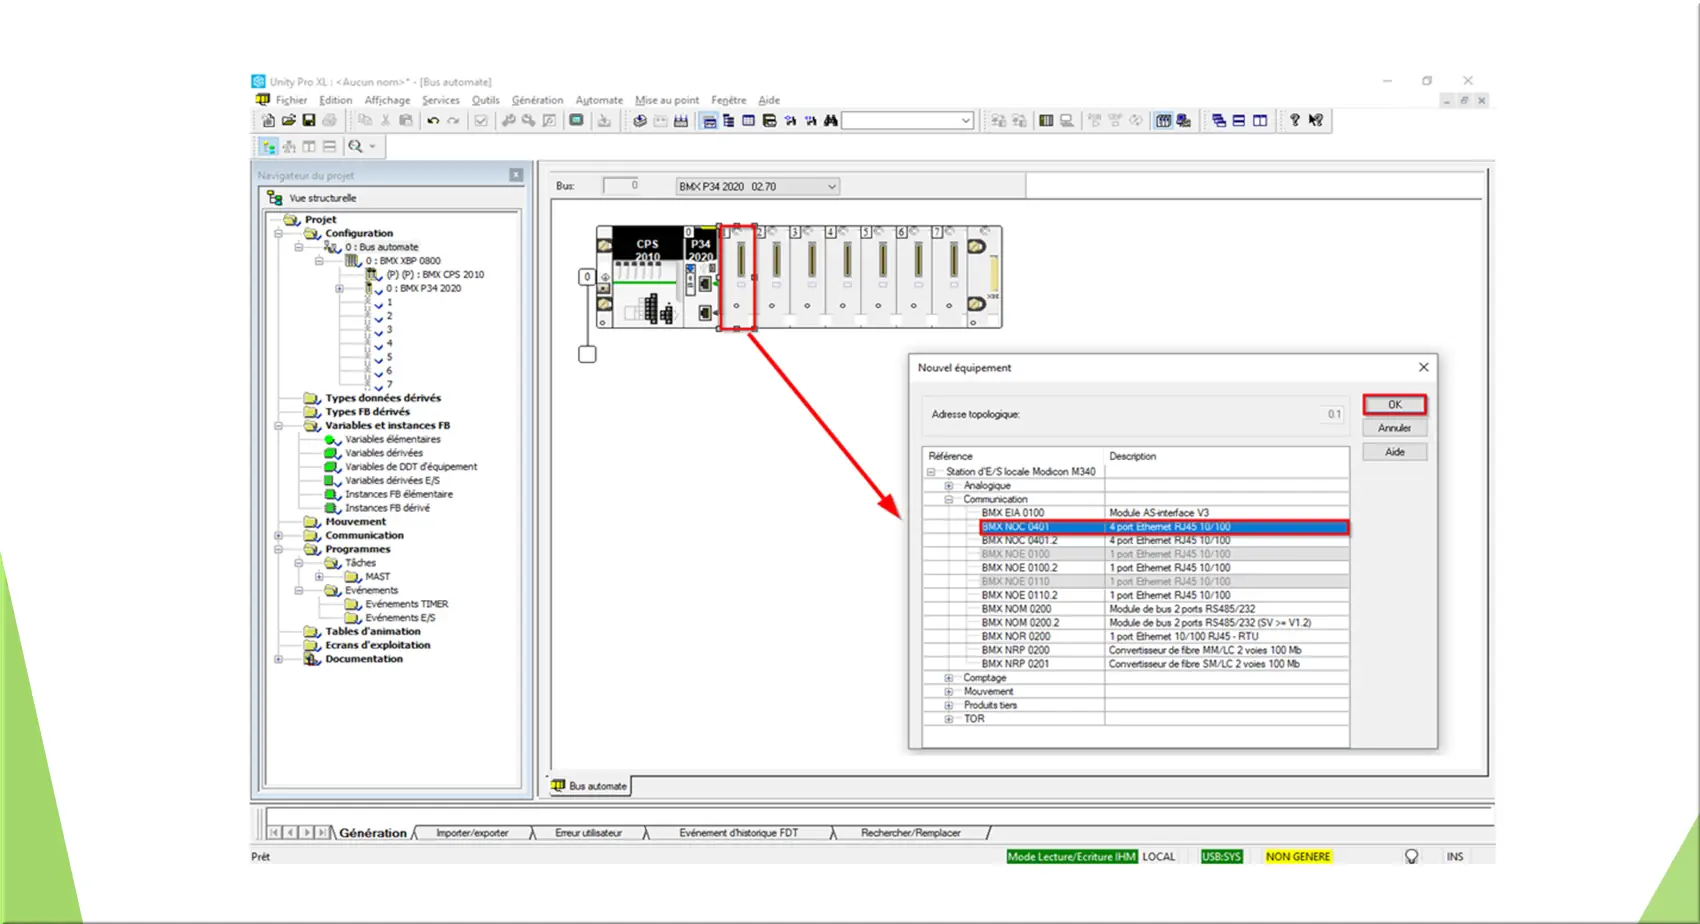Image resolution: width=1700 pixels, height=924 pixels.
Task: Click the Structural view icon in second toolbar
Action: [x=269, y=147]
